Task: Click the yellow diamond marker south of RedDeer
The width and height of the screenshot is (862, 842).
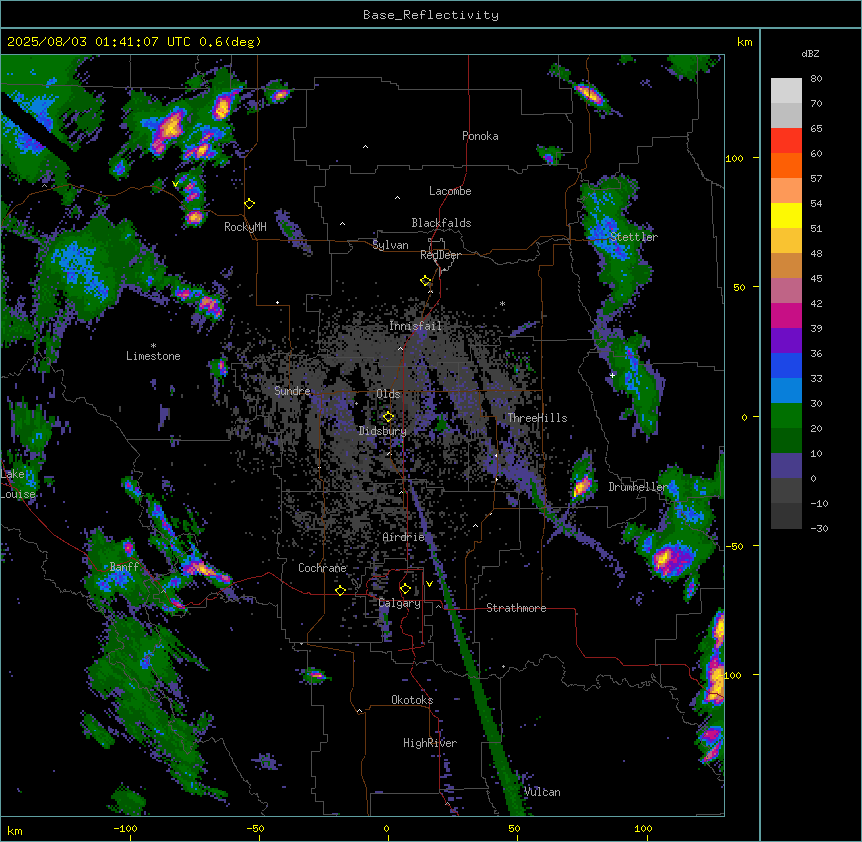Action: point(426,281)
